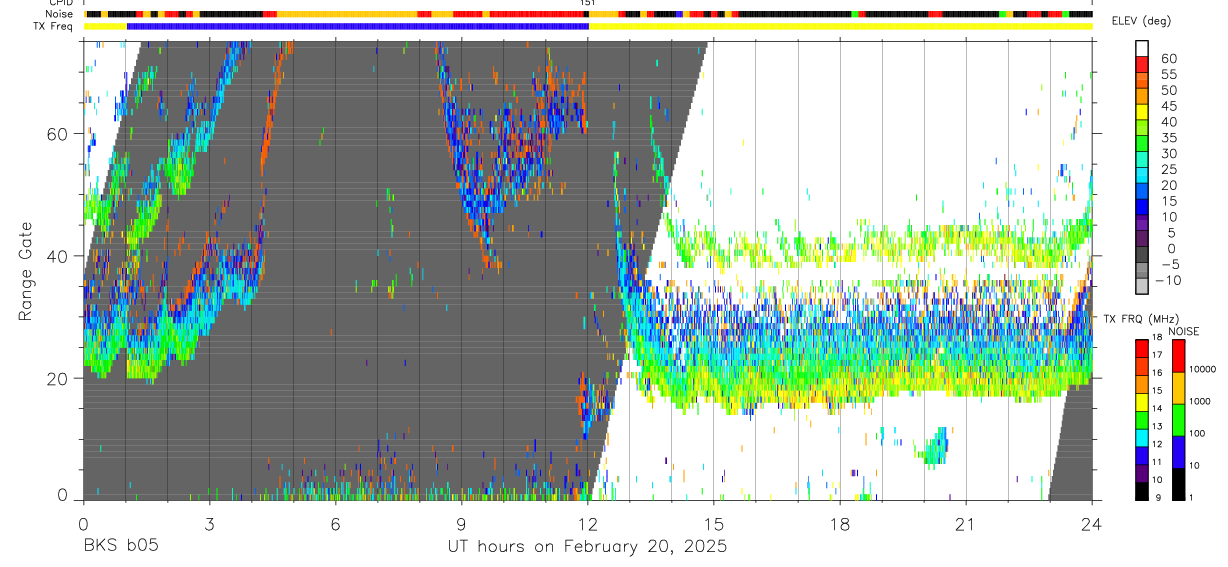Image resolution: width=1228 pixels, height=567 pixels.
Task: Click the '18' tick on UT hours axis
Action: [x=839, y=523]
